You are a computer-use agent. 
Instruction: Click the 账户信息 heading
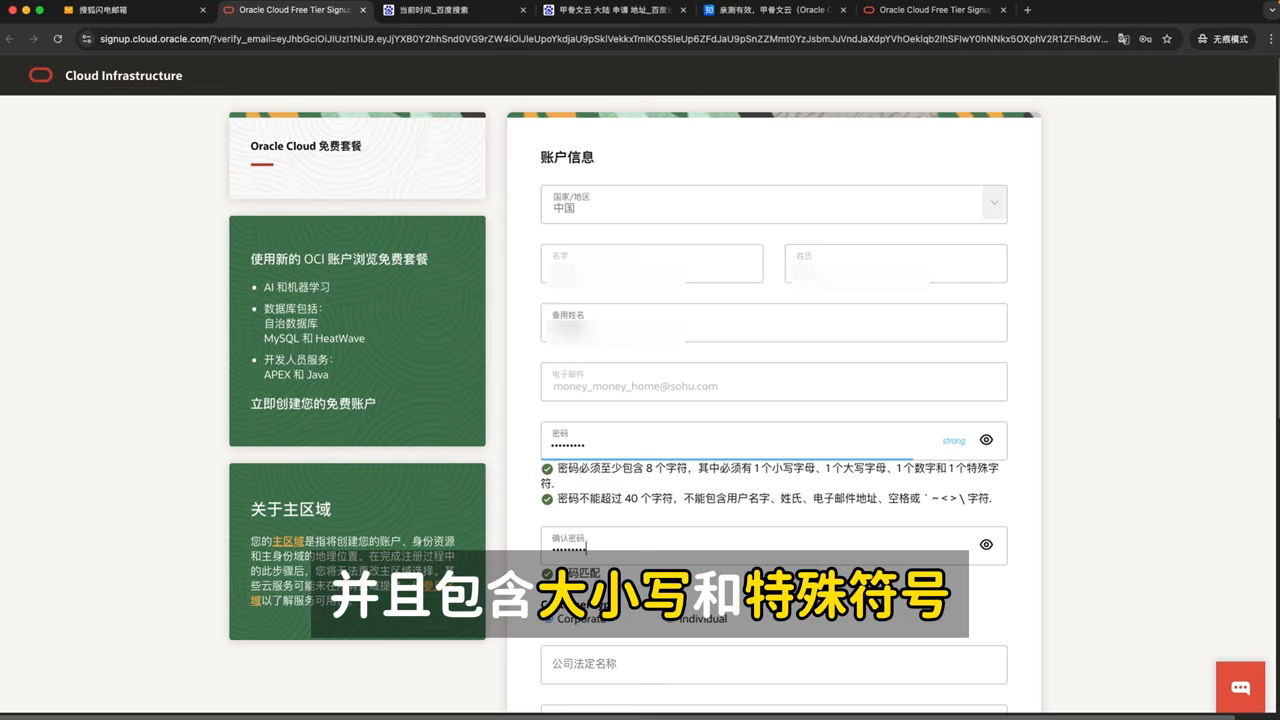567,157
